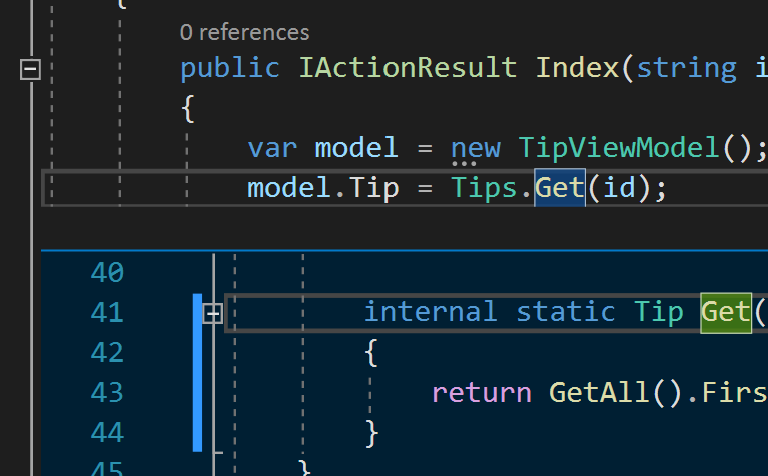Click the suggestion dots beneath 'new' keyword
768x476 pixels.
click(464, 164)
